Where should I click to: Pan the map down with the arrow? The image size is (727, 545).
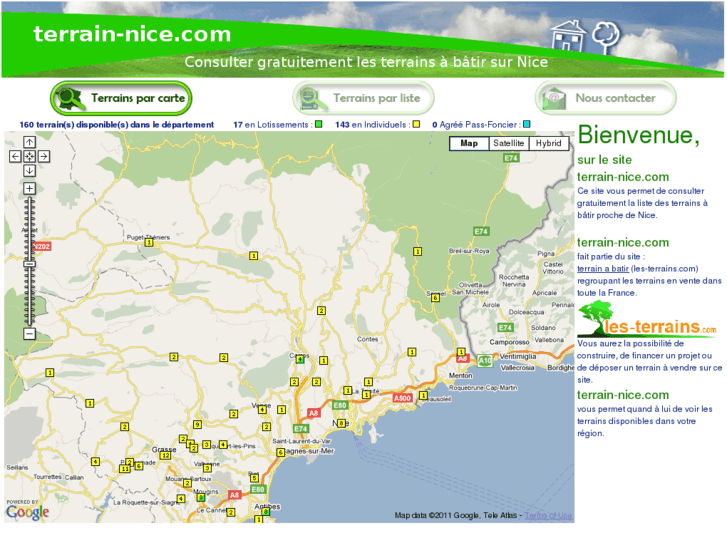(29, 171)
